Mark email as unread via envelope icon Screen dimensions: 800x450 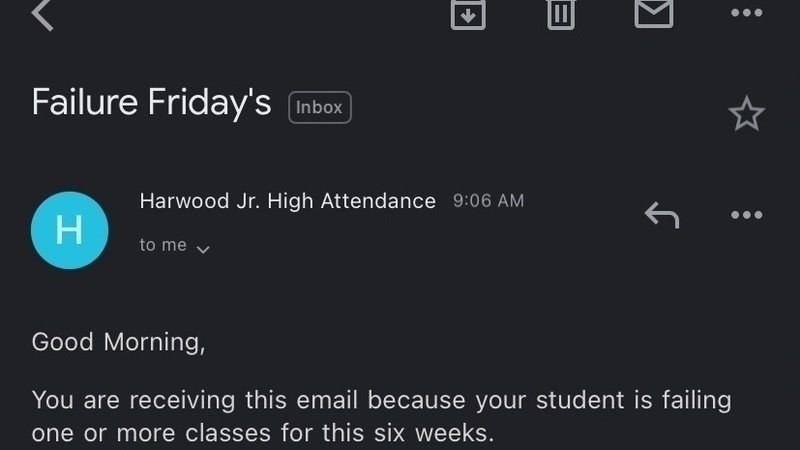(x=654, y=13)
